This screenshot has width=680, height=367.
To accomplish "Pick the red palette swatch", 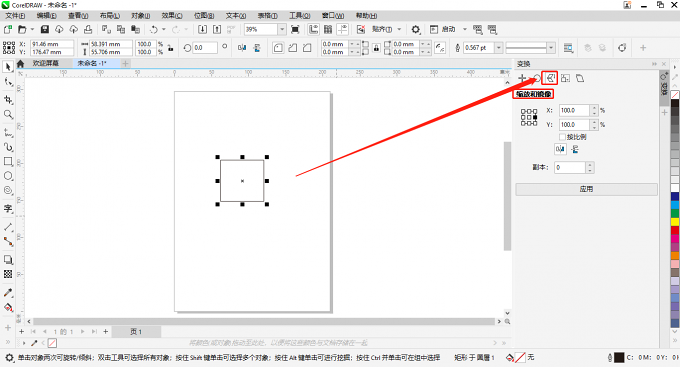I will pyautogui.click(x=675, y=230).
